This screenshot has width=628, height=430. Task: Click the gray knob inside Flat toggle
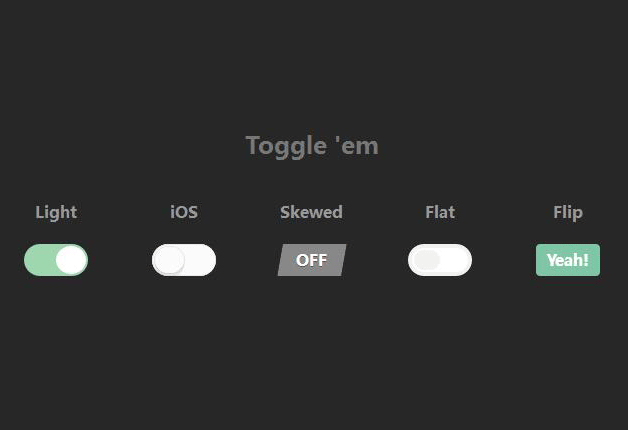(x=427, y=260)
